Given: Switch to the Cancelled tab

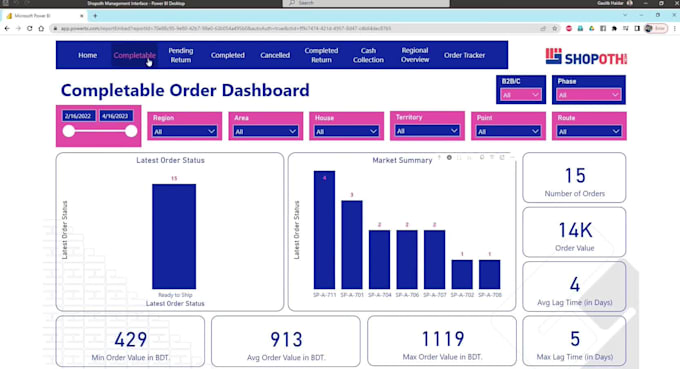Looking at the screenshot, I should pyautogui.click(x=275, y=55).
